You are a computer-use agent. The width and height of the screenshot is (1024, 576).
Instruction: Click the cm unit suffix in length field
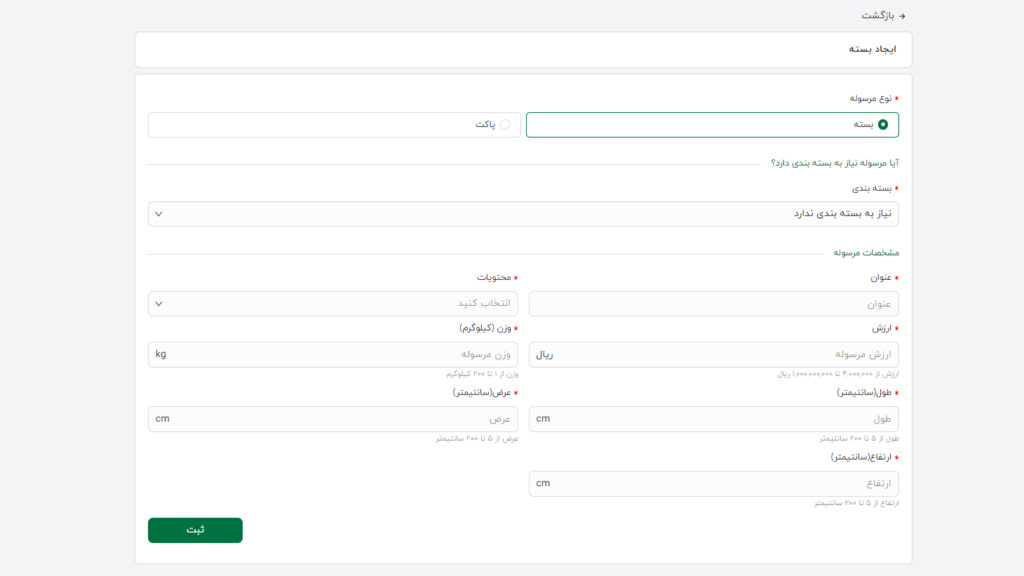543,419
